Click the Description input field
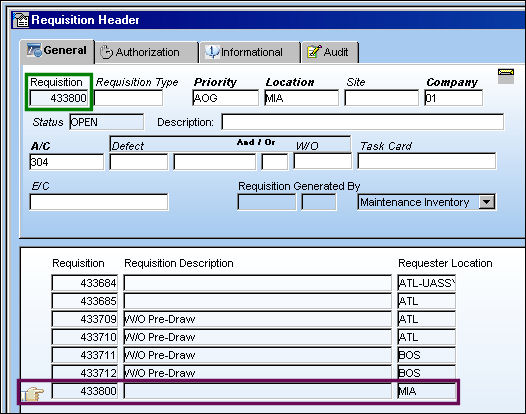 tap(363, 122)
